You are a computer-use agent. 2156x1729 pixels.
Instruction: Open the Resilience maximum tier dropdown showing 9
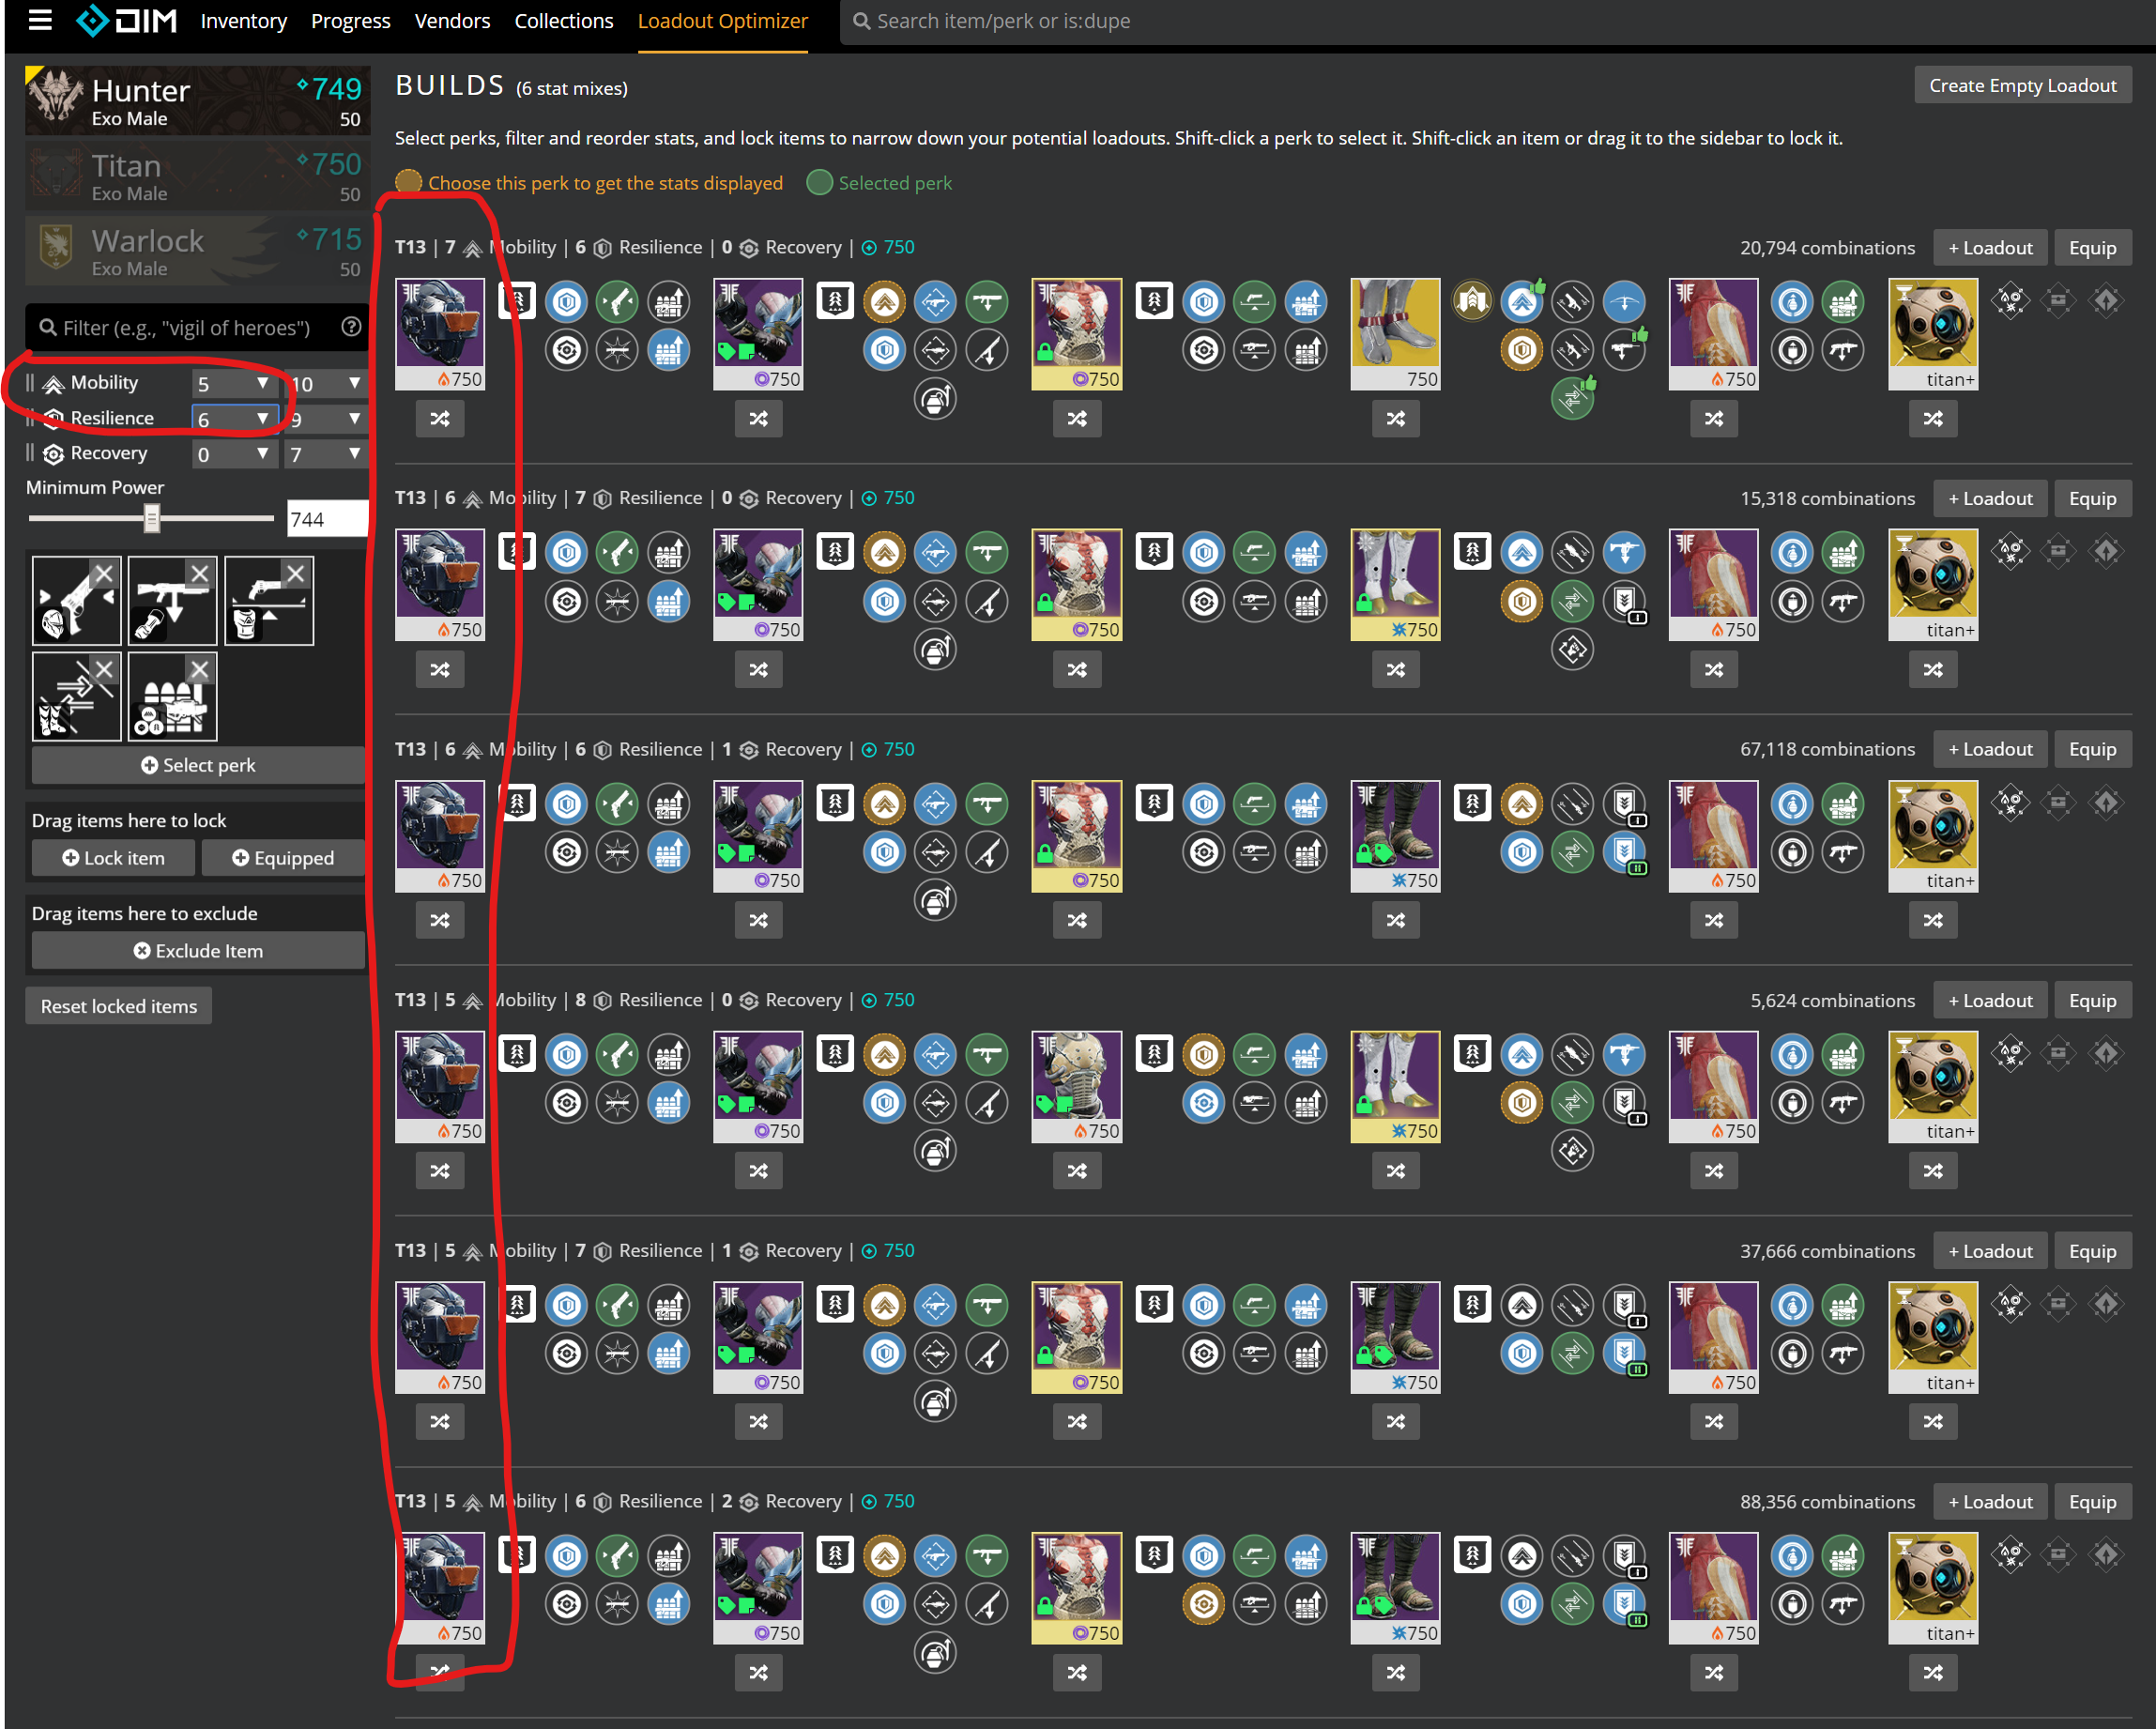(327, 420)
